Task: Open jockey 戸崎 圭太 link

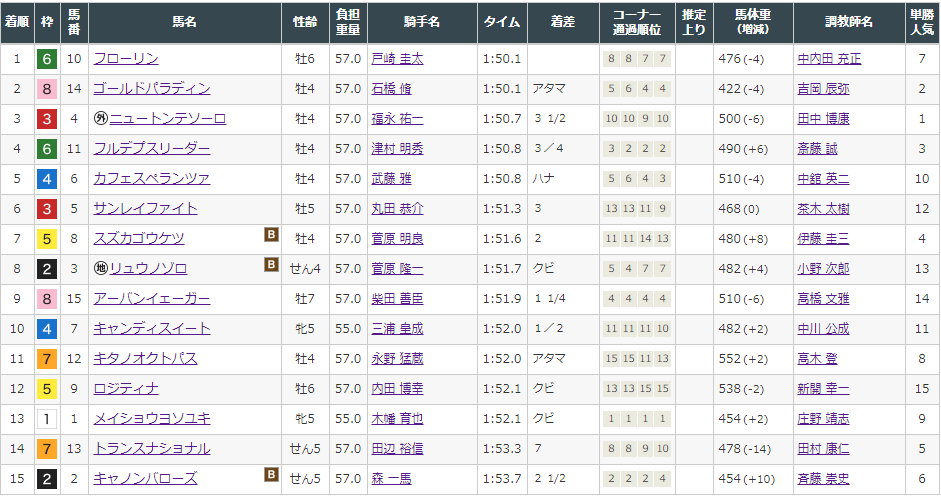Action: point(397,59)
